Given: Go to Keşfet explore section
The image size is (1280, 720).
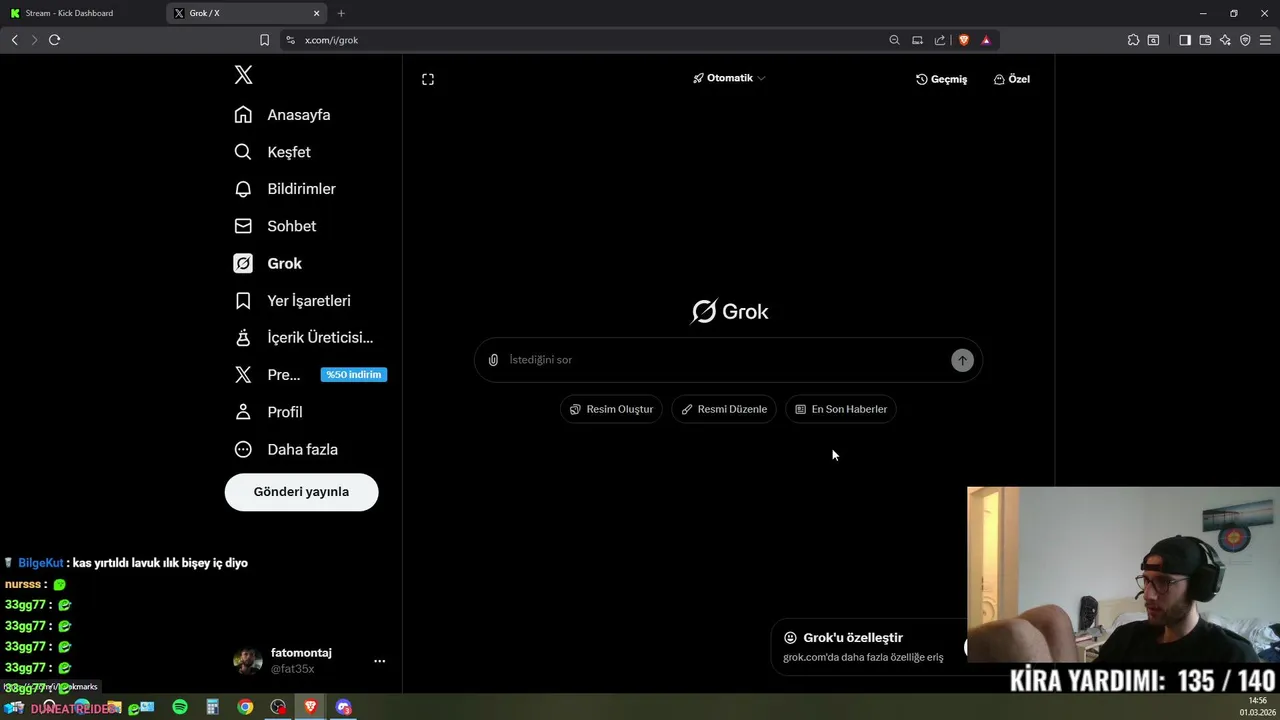Looking at the screenshot, I should tap(272, 152).
